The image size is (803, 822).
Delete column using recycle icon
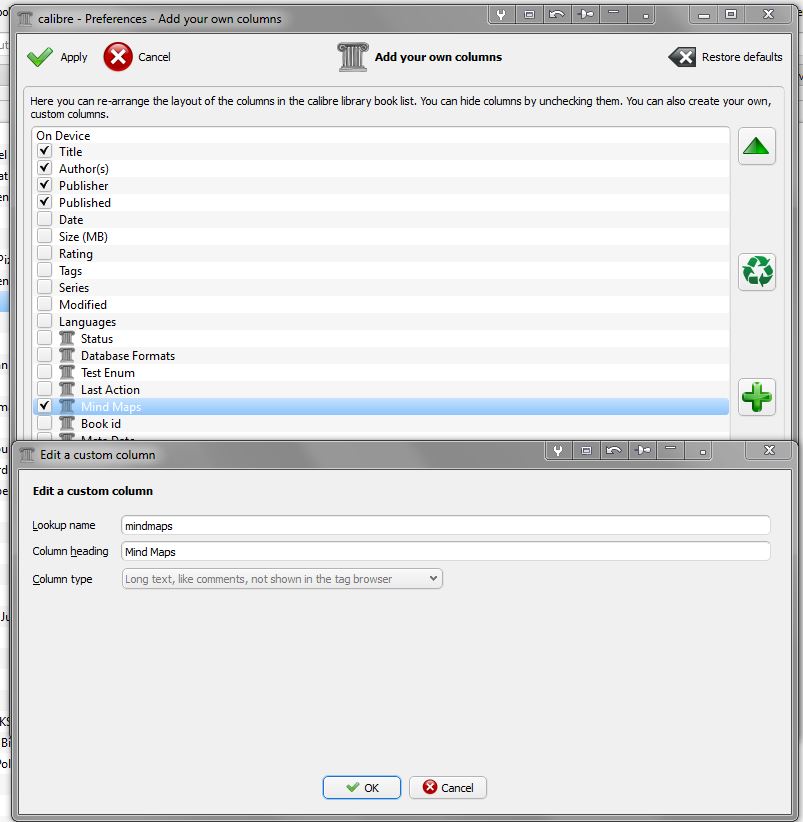click(x=756, y=272)
